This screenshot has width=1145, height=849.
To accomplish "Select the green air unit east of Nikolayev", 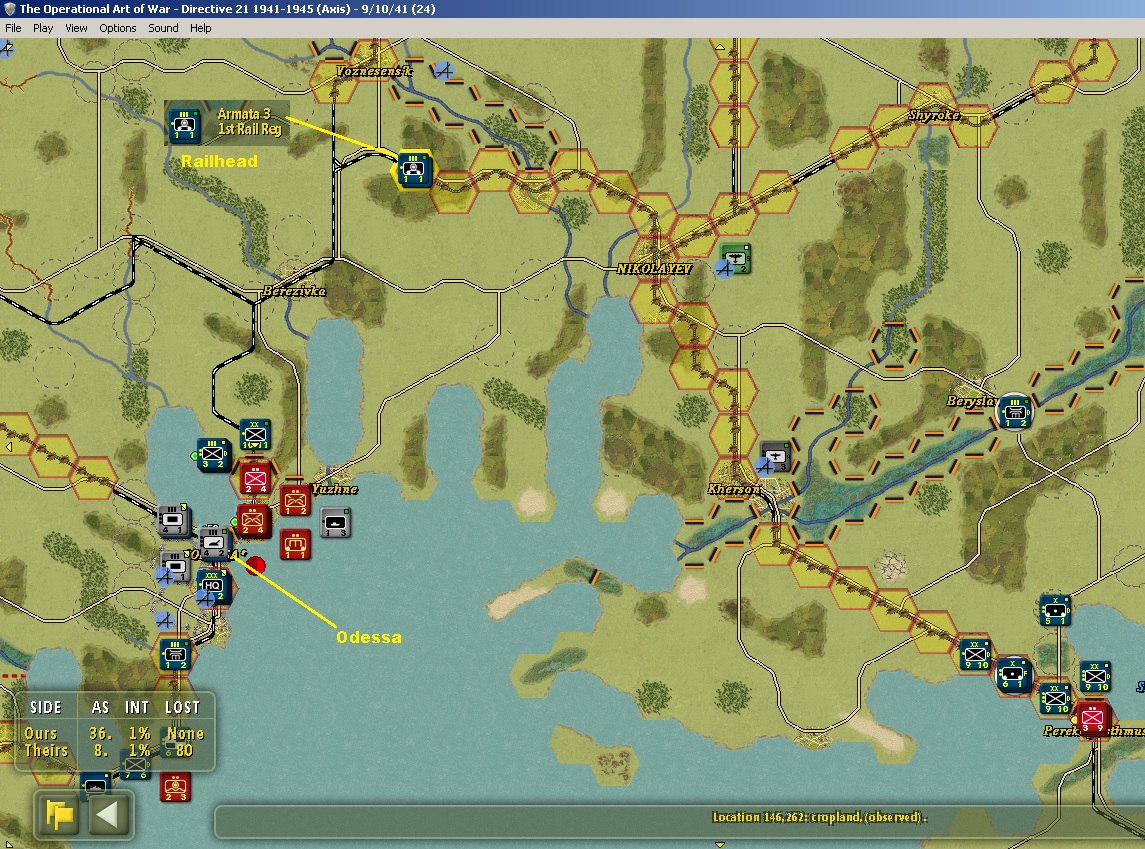I will [x=735, y=258].
